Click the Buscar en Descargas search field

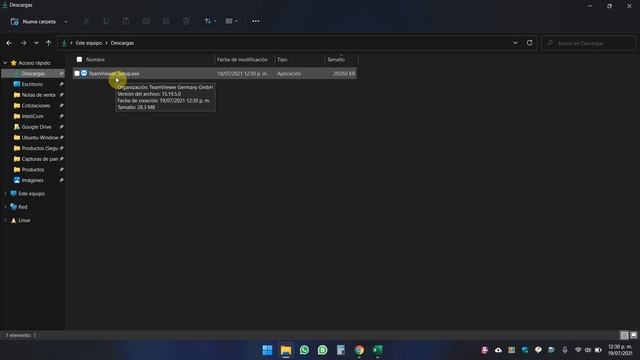(x=588, y=43)
